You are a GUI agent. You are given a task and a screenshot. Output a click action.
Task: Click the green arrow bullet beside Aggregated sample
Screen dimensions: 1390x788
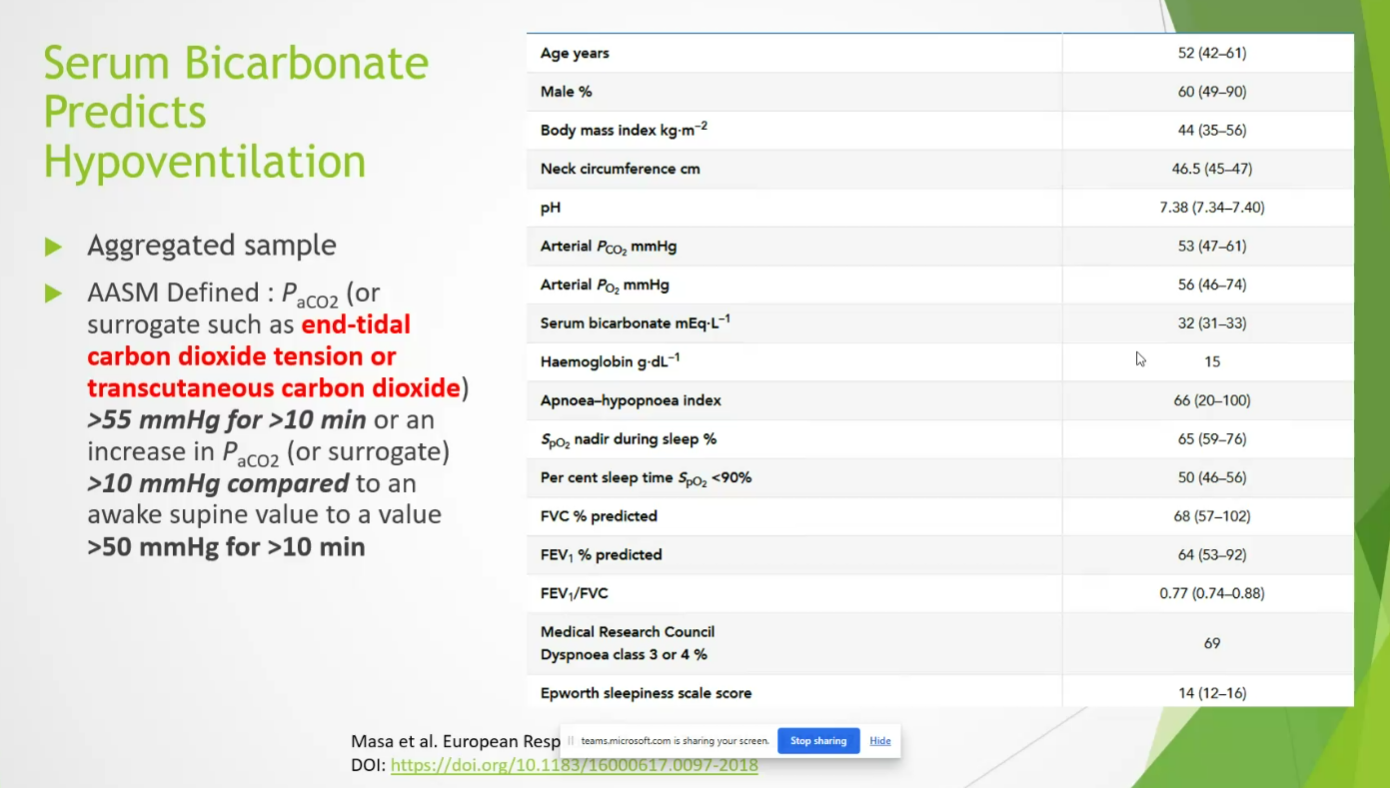pos(53,246)
